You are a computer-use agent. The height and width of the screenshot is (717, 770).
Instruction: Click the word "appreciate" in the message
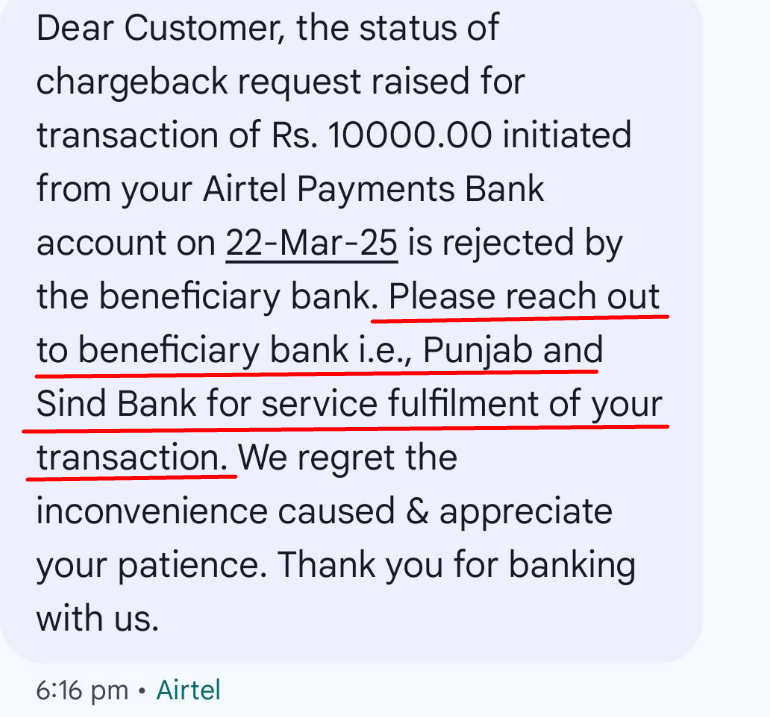[525, 512]
